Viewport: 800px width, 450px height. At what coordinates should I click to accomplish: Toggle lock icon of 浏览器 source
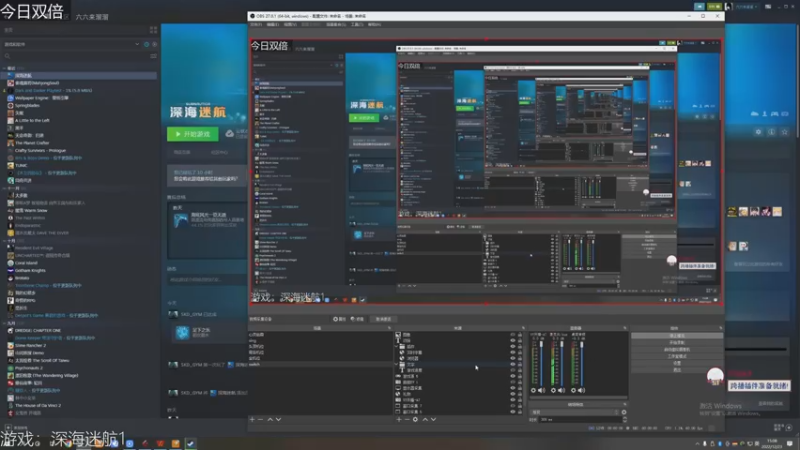(520, 358)
